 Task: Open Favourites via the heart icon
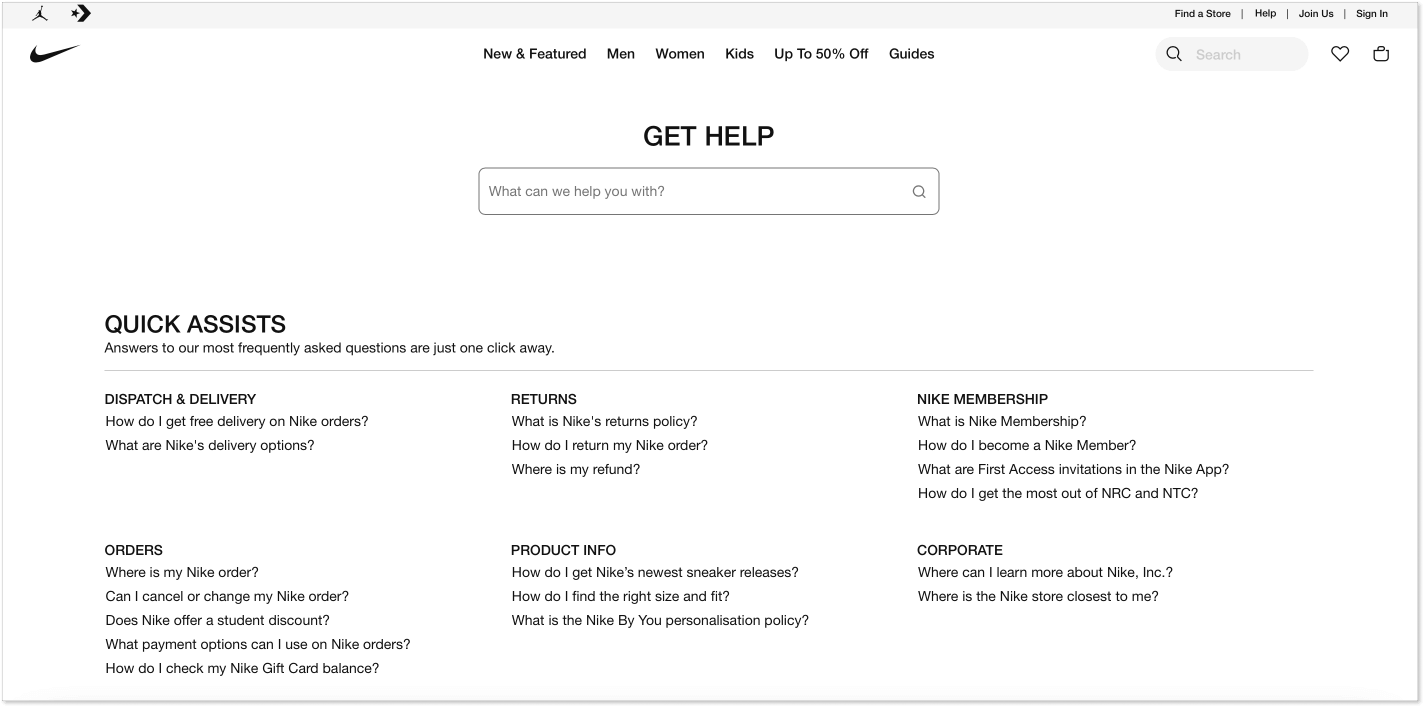[x=1340, y=54]
